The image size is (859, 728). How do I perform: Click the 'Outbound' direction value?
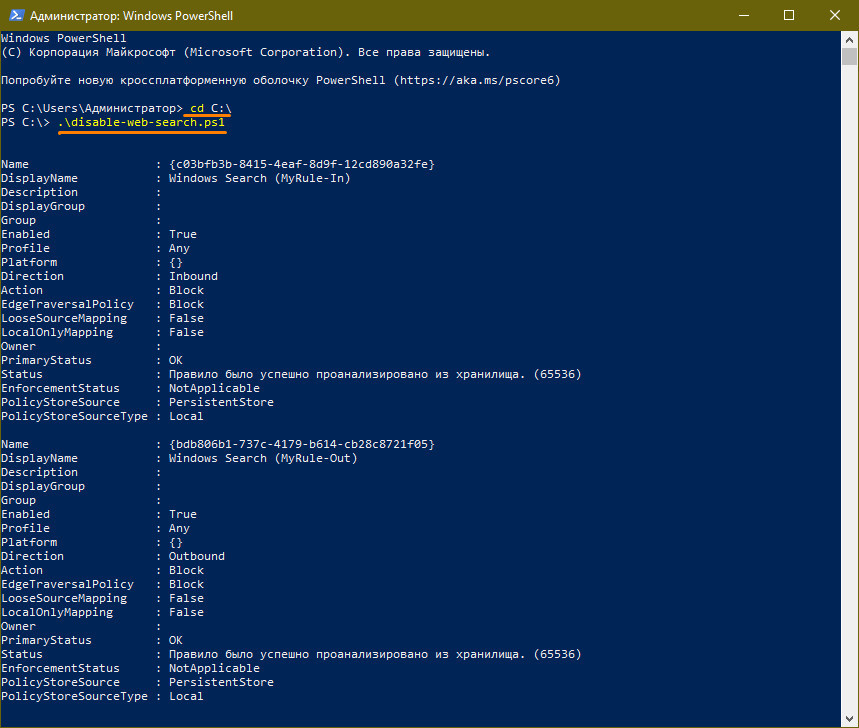(x=197, y=556)
